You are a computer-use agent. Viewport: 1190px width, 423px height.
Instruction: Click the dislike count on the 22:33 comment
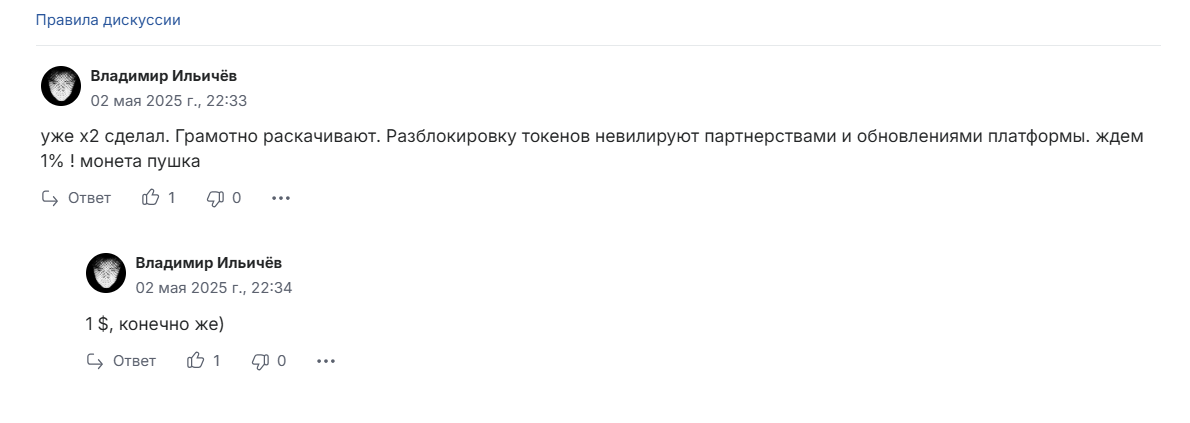point(237,198)
